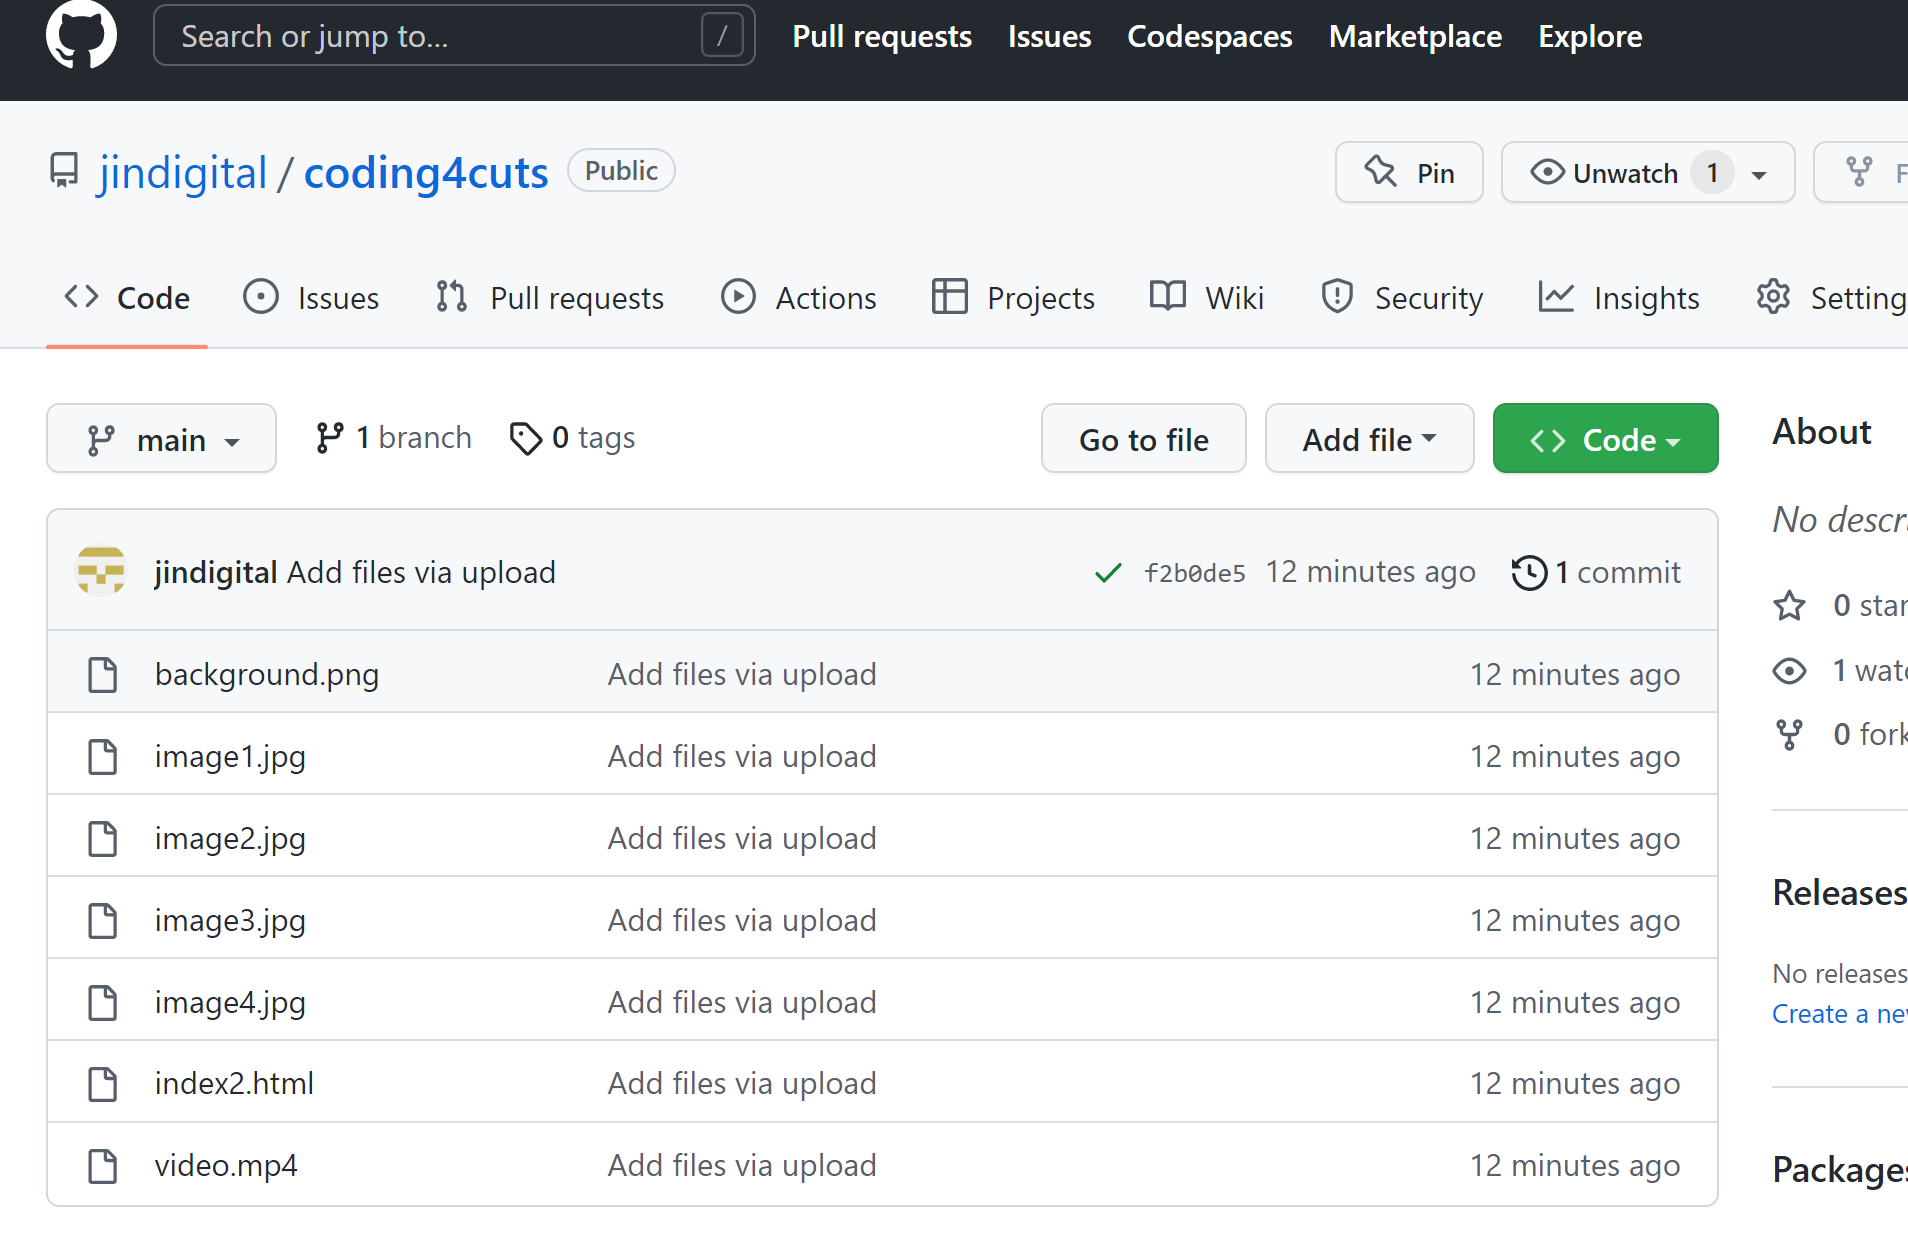Open the image4.jpg file
This screenshot has width=1908, height=1240.
(230, 1003)
